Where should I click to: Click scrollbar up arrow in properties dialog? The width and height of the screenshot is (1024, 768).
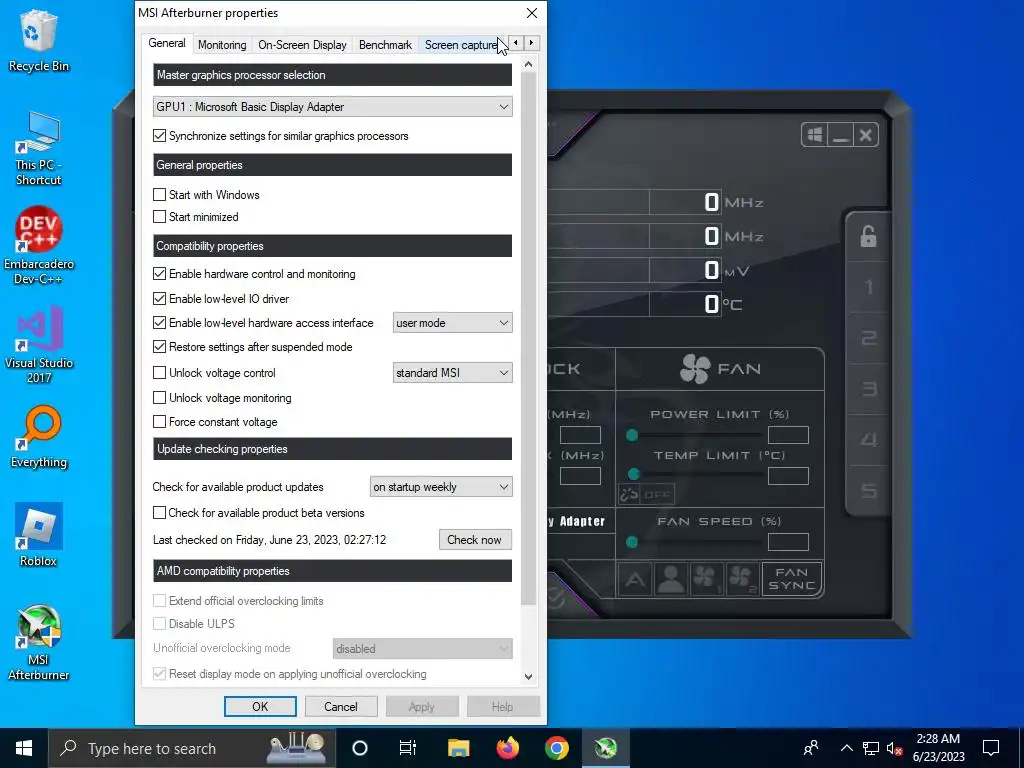528,64
